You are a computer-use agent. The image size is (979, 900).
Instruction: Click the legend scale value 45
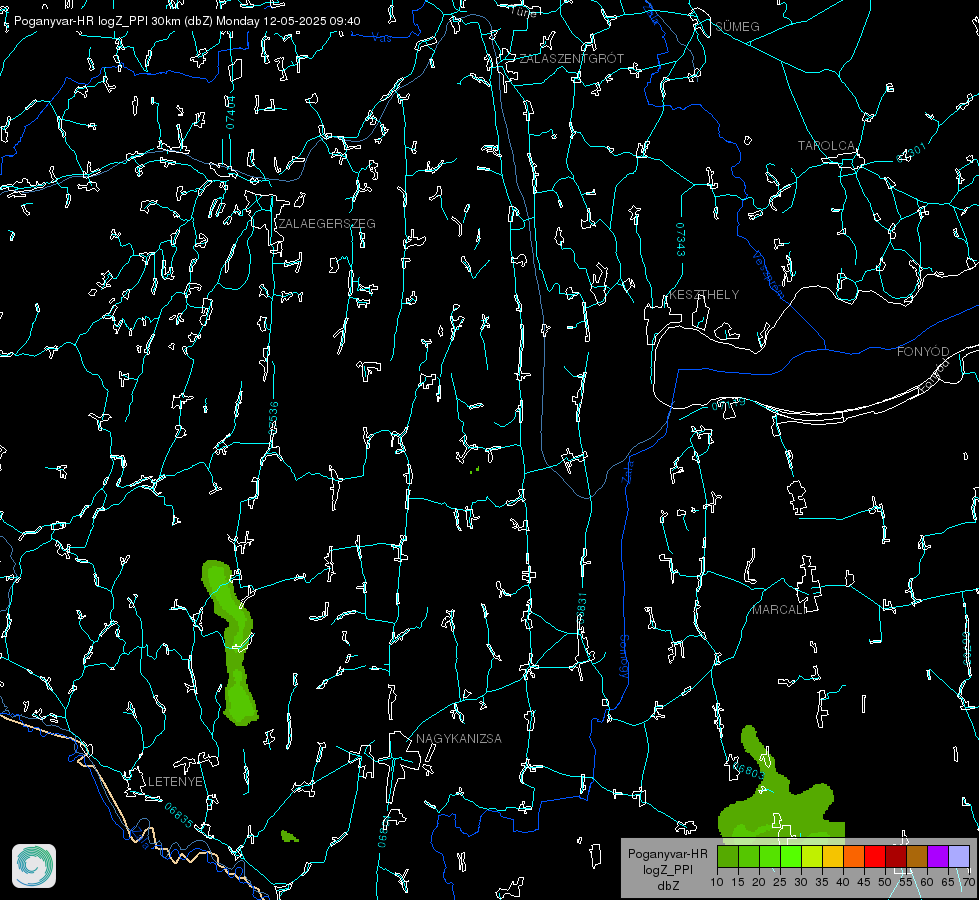point(864,883)
